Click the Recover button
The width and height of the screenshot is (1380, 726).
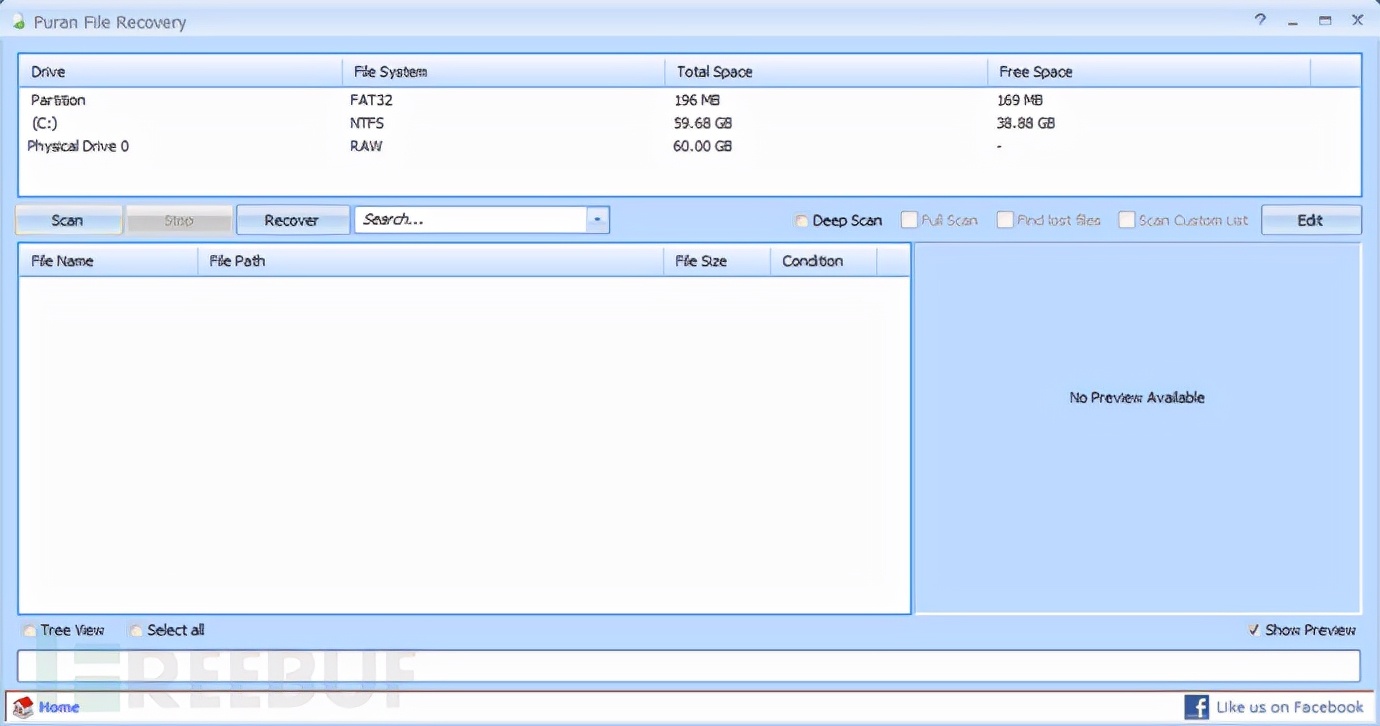tap(292, 220)
